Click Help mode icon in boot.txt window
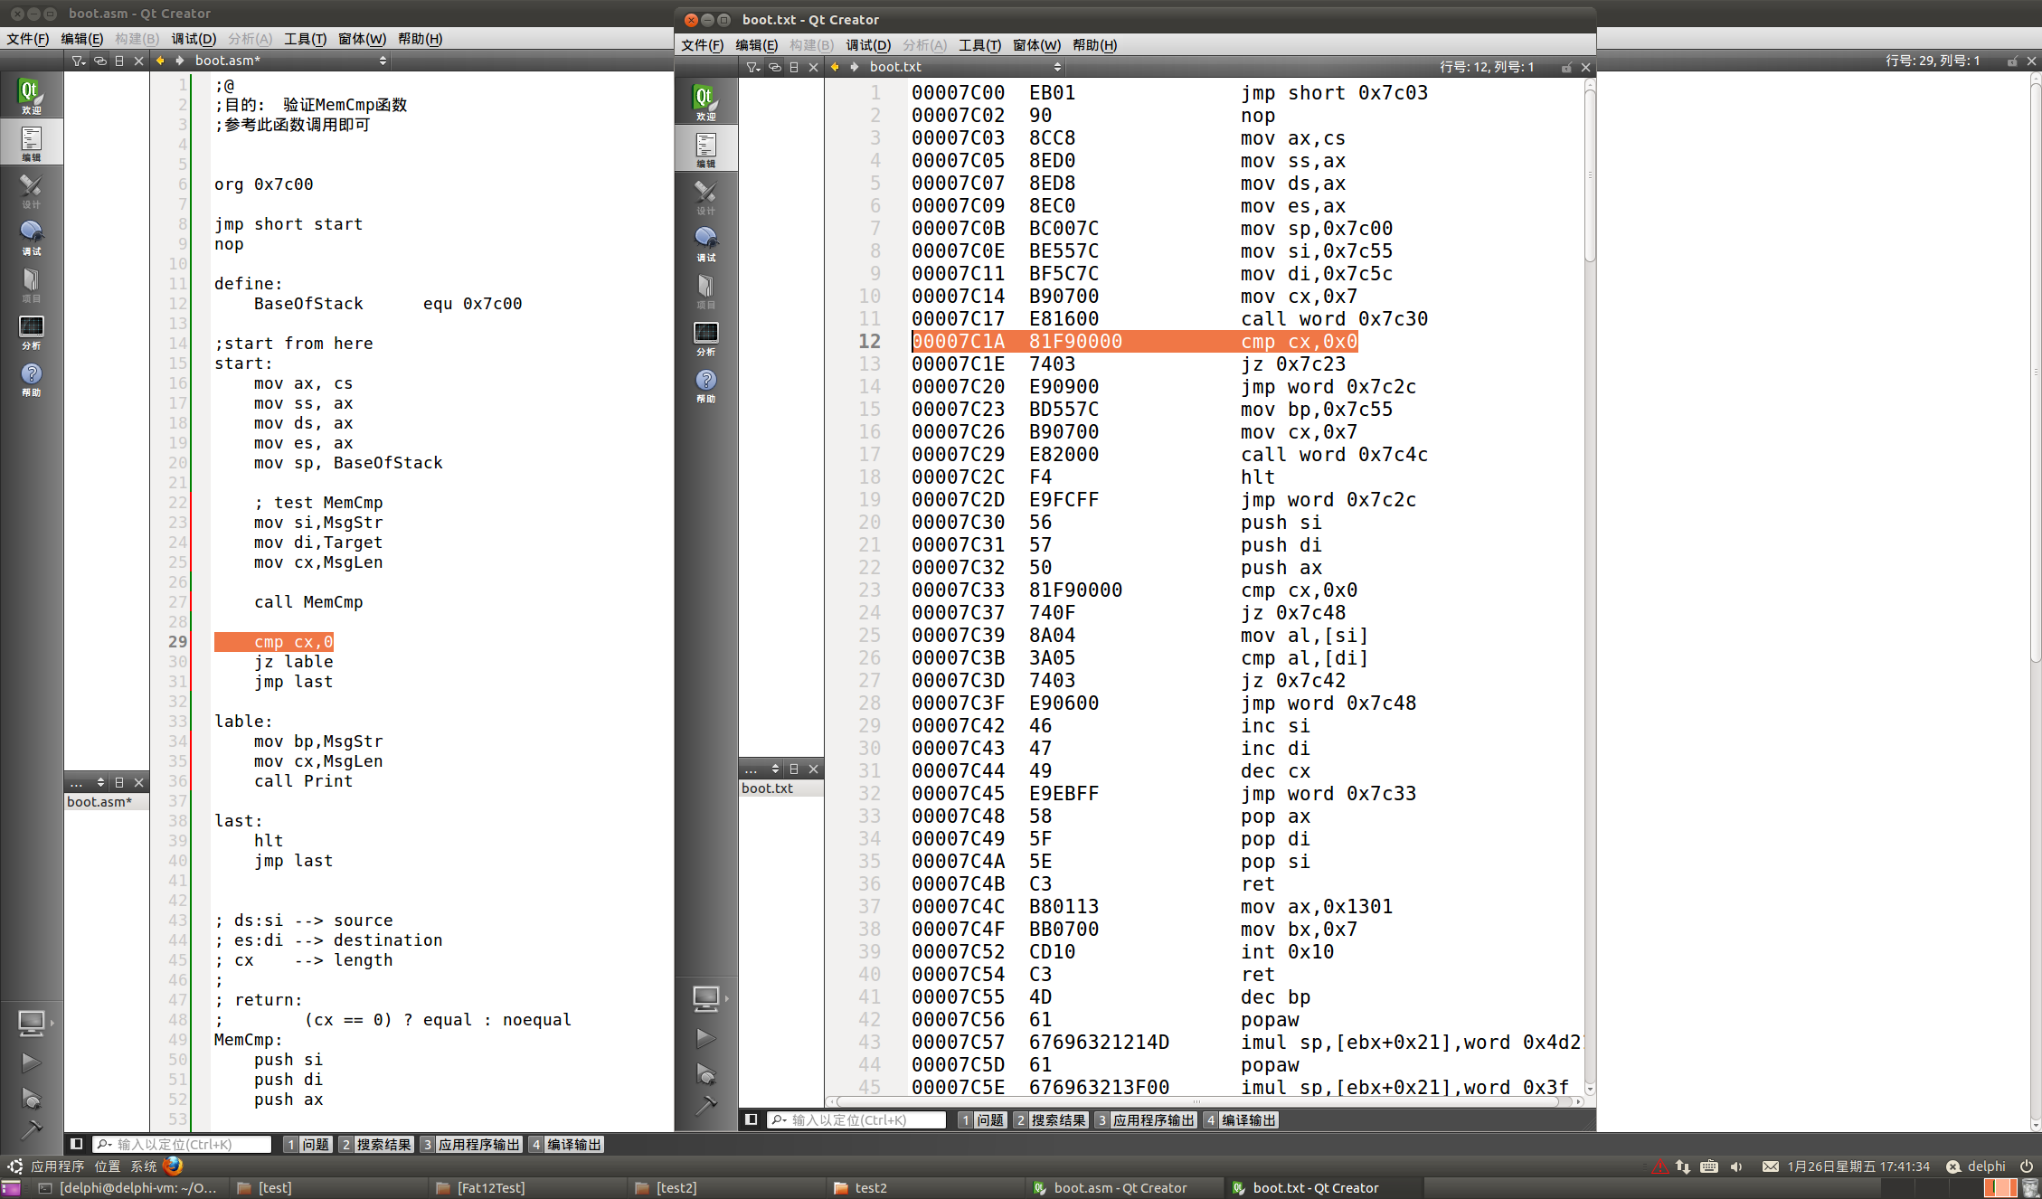2042x1199 pixels. coord(706,384)
